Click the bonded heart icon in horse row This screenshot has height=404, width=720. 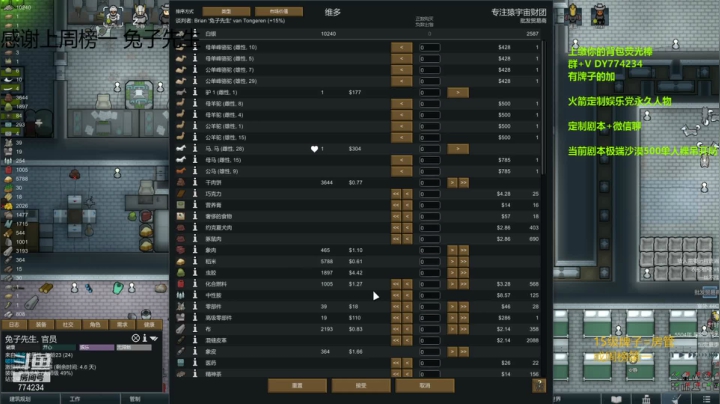pos(314,149)
